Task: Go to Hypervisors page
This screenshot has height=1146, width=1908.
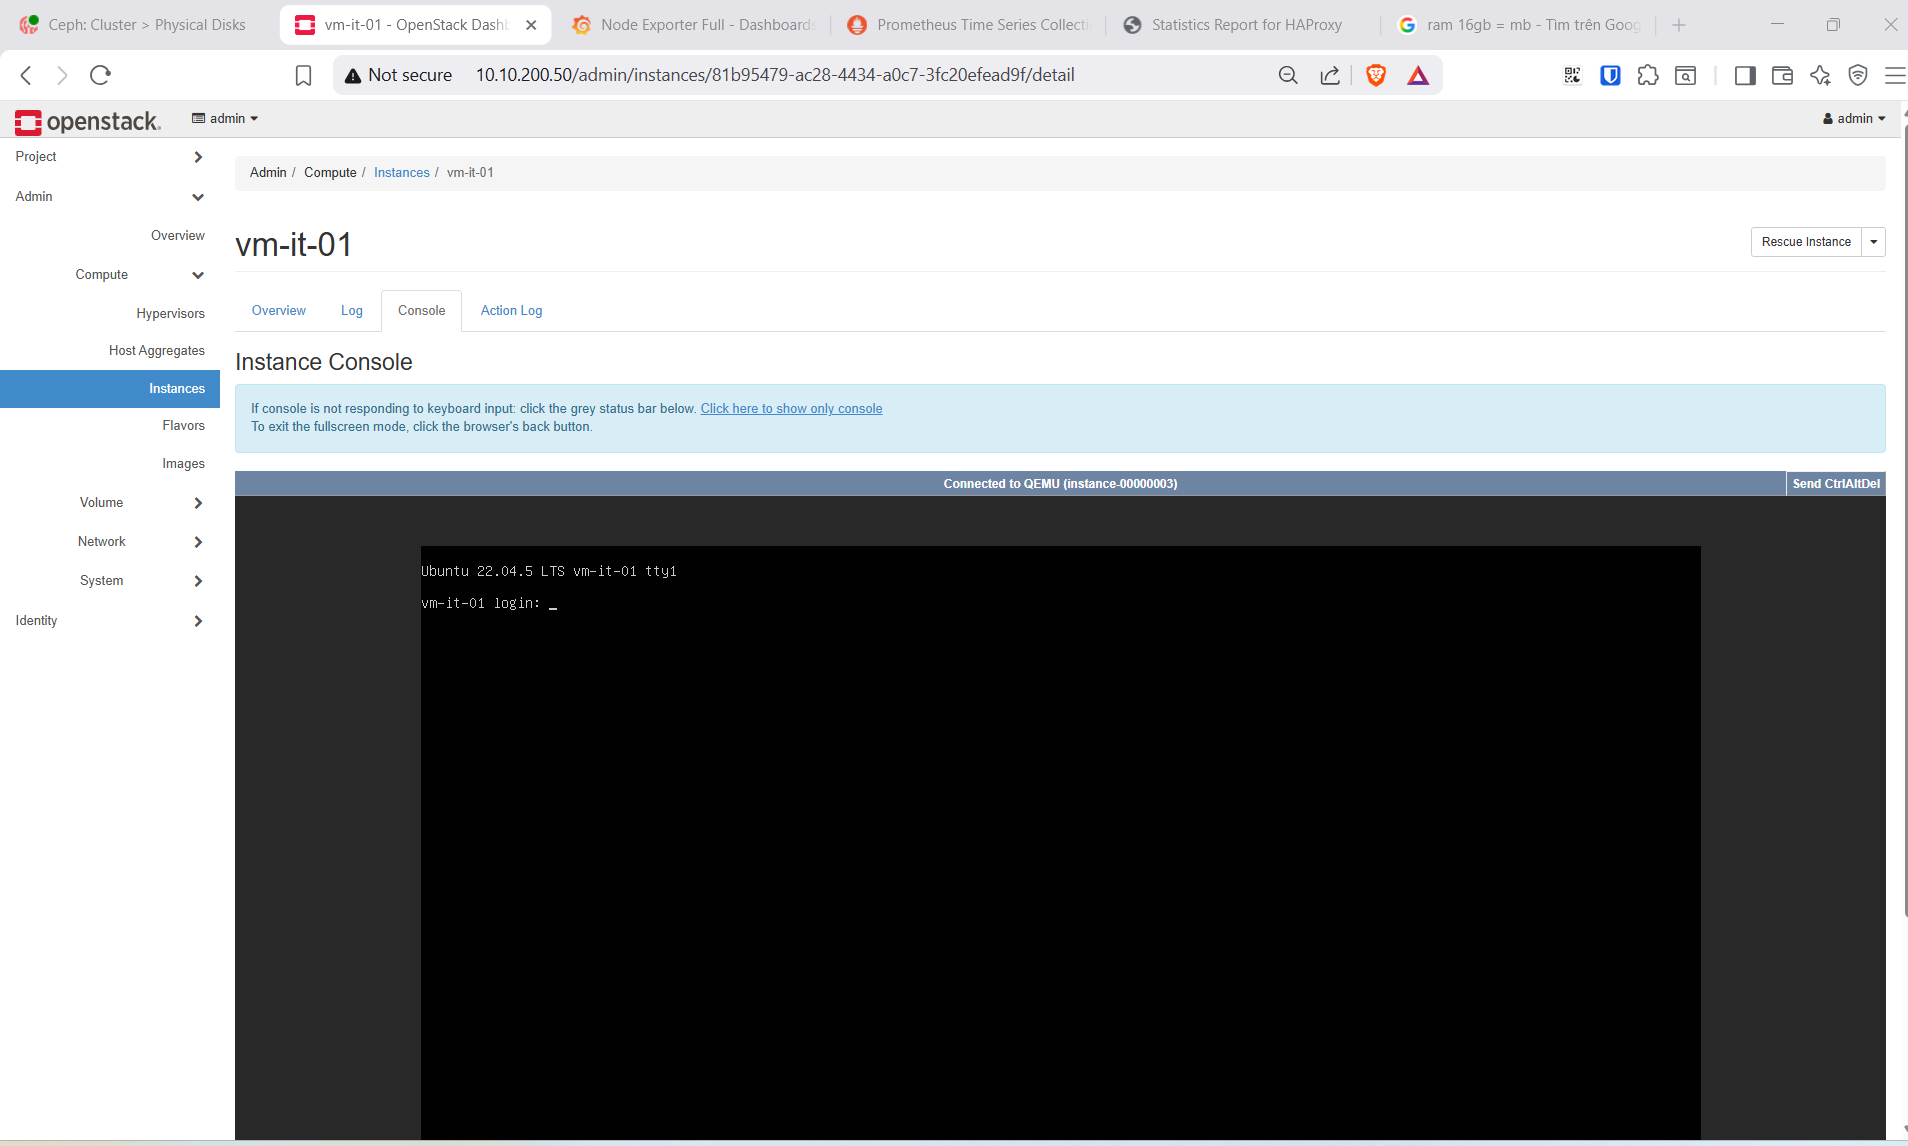Action: pyautogui.click(x=170, y=314)
